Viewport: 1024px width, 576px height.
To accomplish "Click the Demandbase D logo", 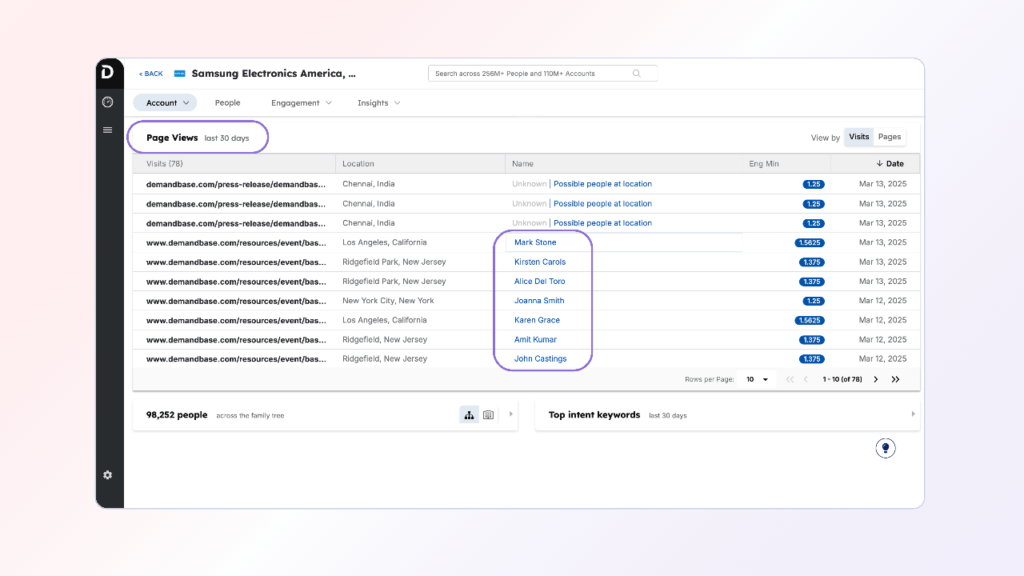I will 108,72.
